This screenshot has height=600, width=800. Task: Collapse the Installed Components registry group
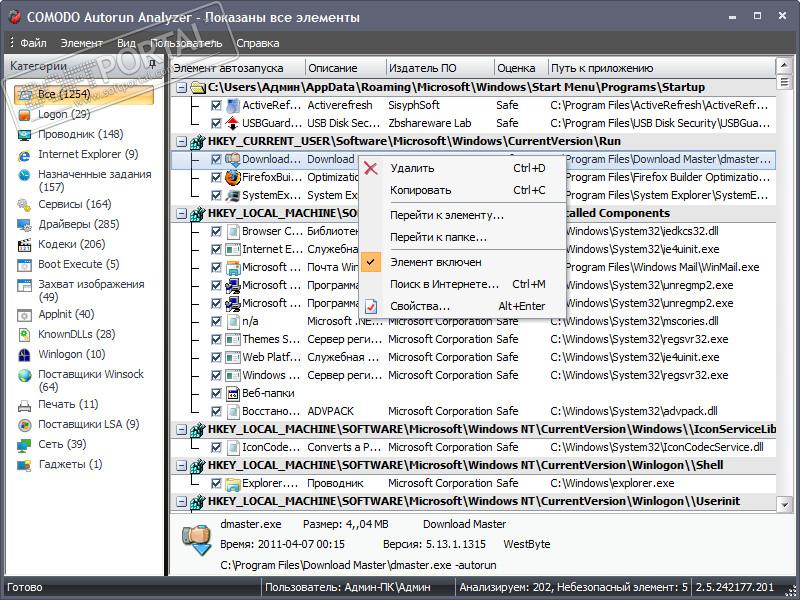pyautogui.click(x=181, y=213)
